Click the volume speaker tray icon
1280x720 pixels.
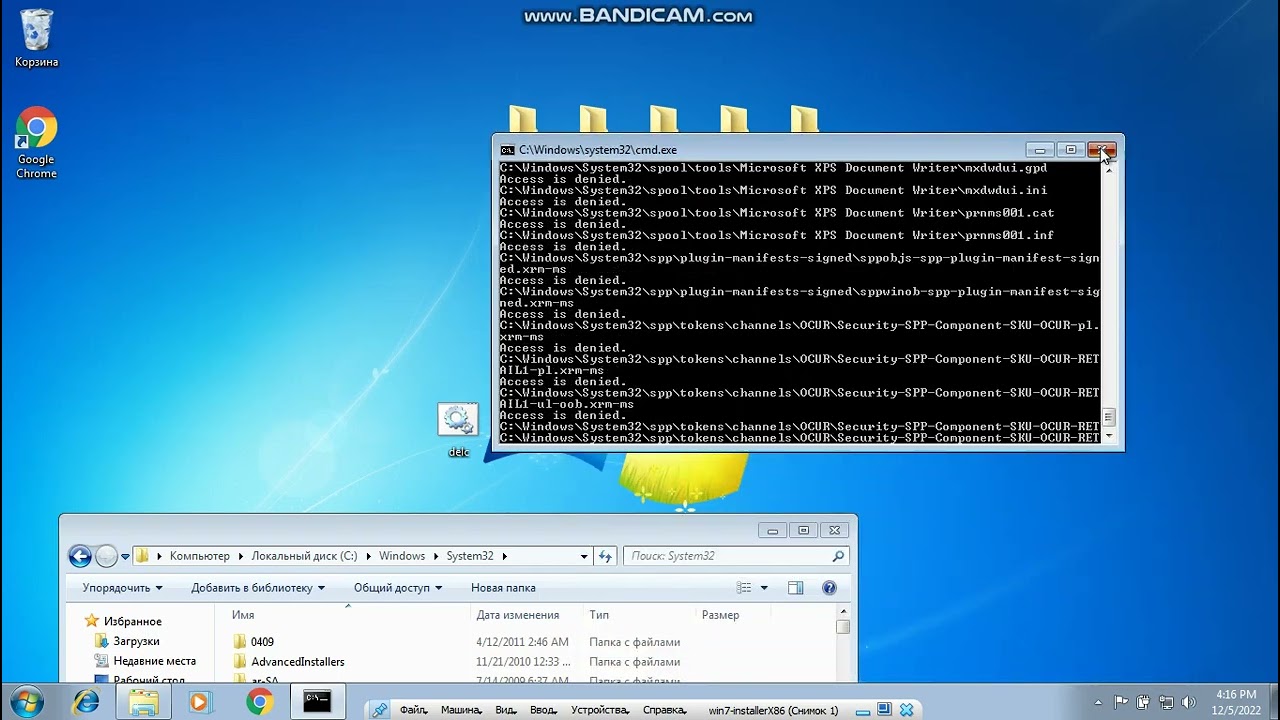(x=1189, y=702)
